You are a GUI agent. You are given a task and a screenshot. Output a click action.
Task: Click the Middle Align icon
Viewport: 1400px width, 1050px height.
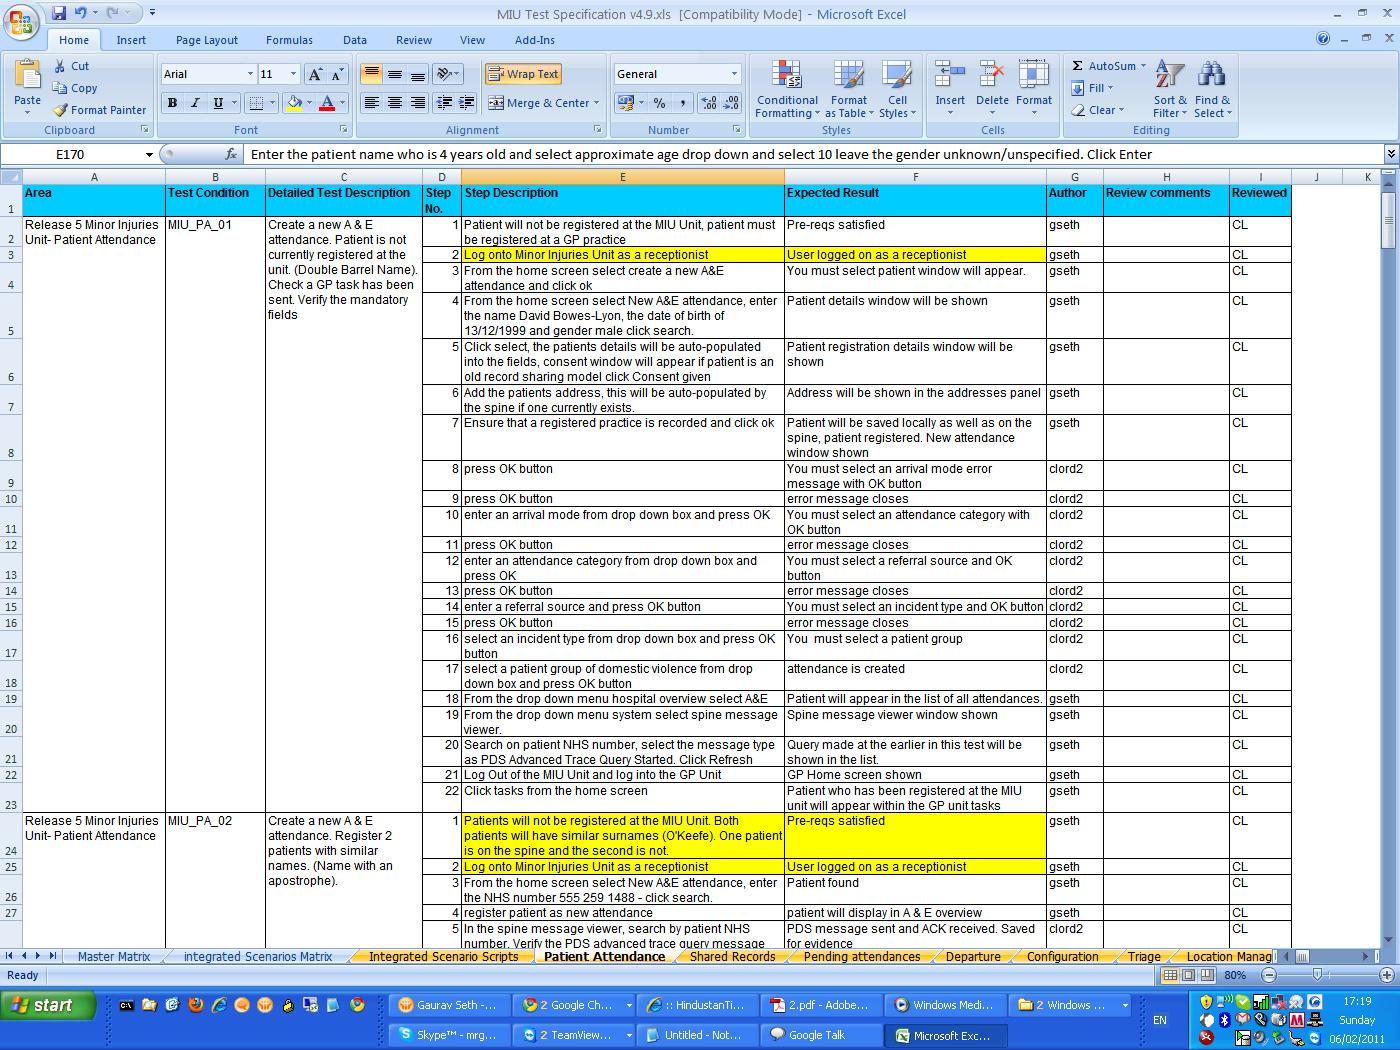tap(395, 74)
